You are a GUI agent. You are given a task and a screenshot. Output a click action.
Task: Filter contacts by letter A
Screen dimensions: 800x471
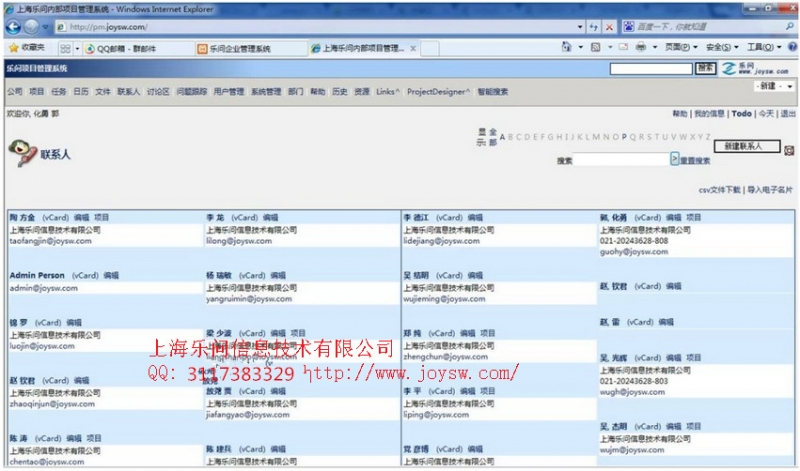click(x=502, y=137)
